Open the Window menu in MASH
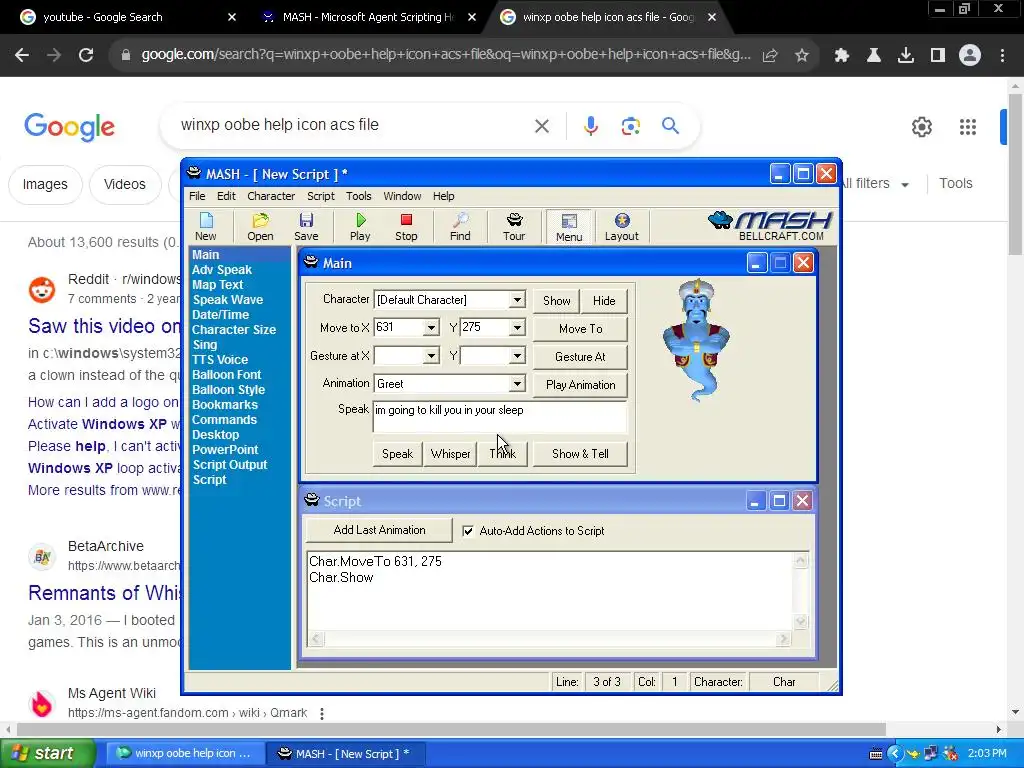 [402, 196]
